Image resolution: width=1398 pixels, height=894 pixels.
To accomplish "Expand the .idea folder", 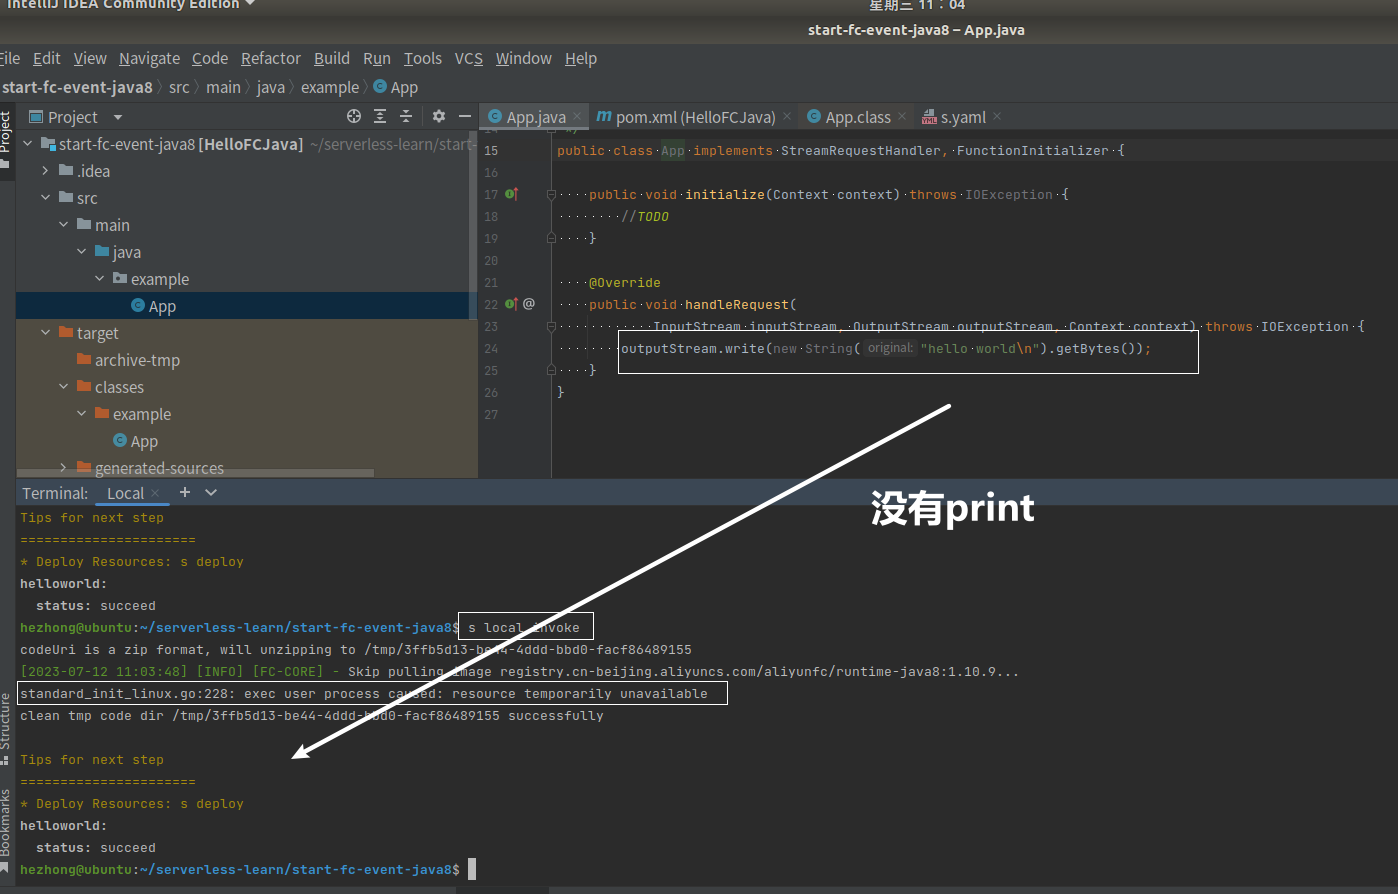I will pyautogui.click(x=46, y=171).
